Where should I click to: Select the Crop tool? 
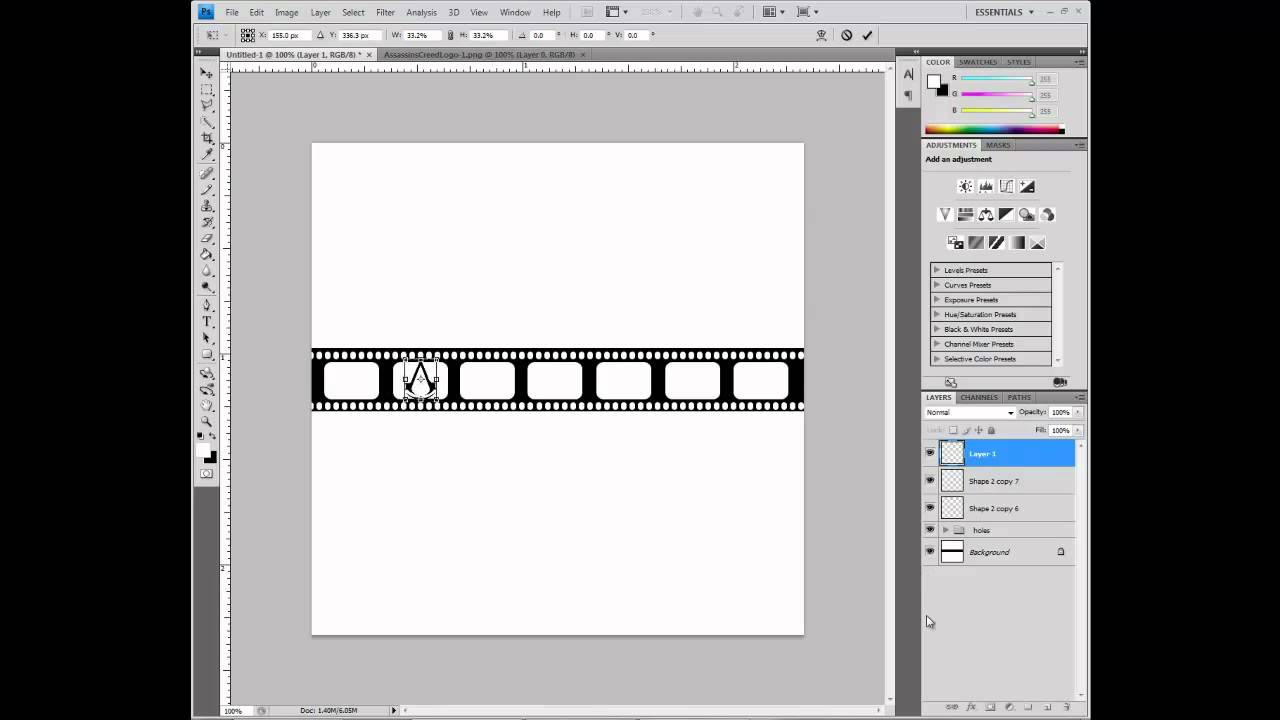207,138
